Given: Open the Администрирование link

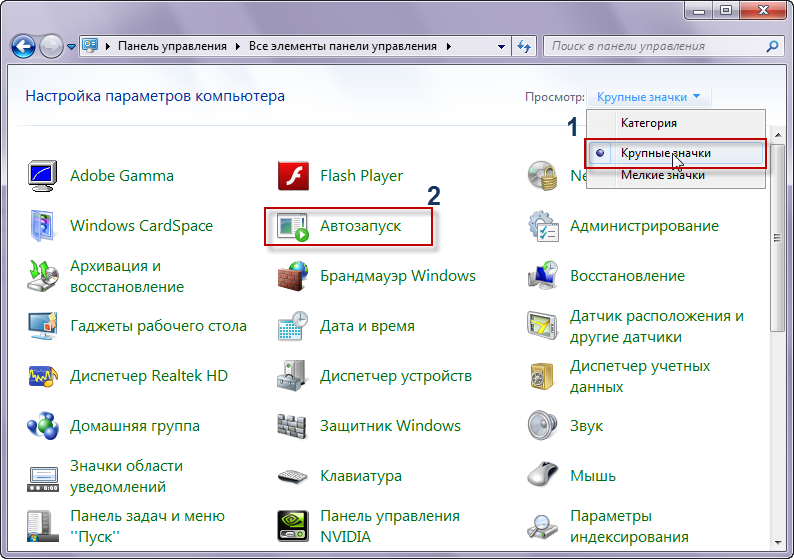Looking at the screenshot, I should (644, 226).
